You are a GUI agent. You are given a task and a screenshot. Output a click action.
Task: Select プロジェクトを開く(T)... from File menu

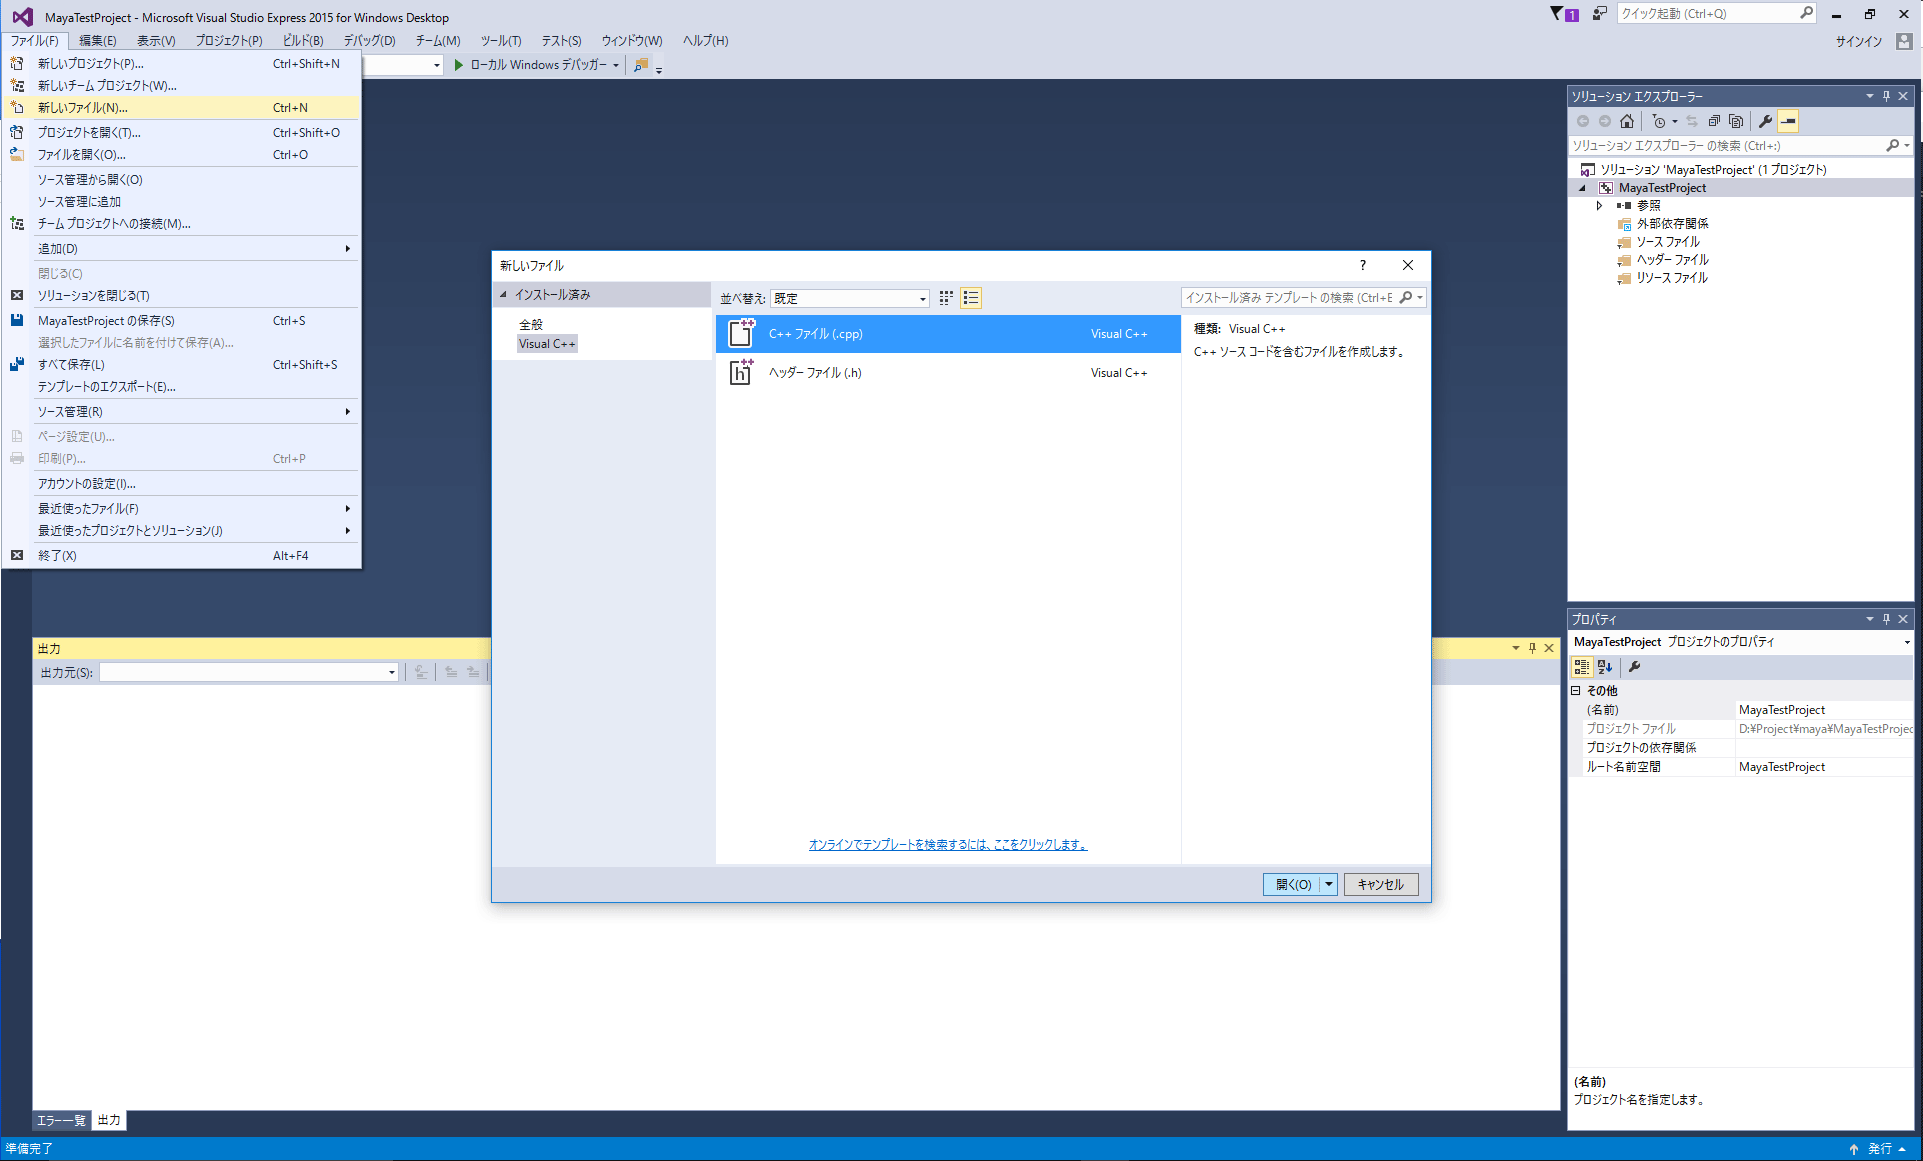[89, 132]
